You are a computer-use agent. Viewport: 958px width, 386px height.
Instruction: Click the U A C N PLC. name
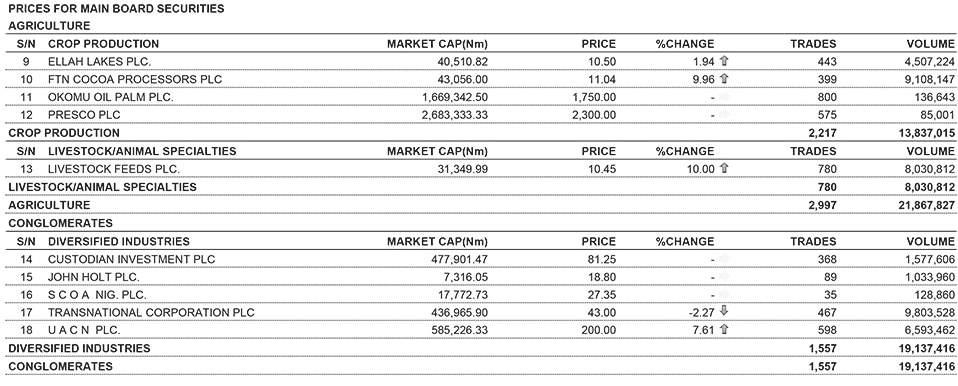click(84, 330)
